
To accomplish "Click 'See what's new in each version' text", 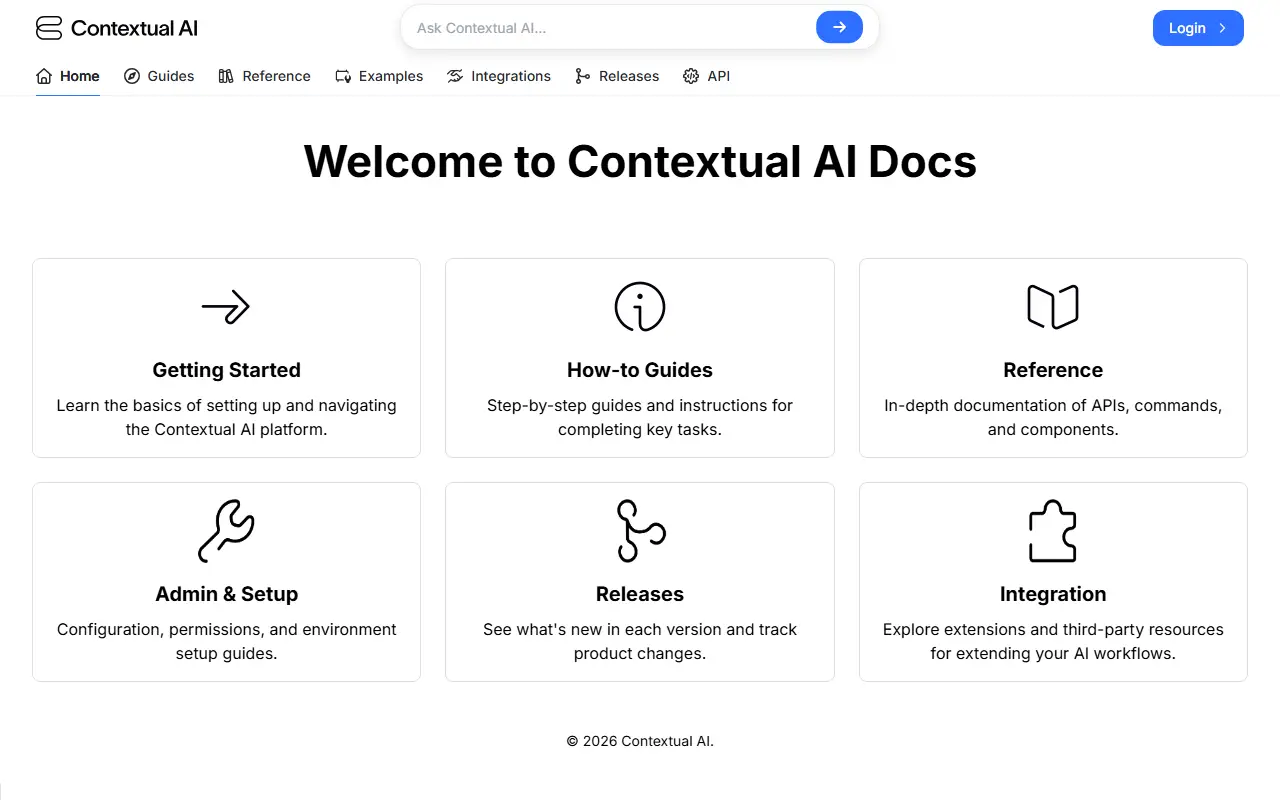I will pyautogui.click(x=640, y=642).
